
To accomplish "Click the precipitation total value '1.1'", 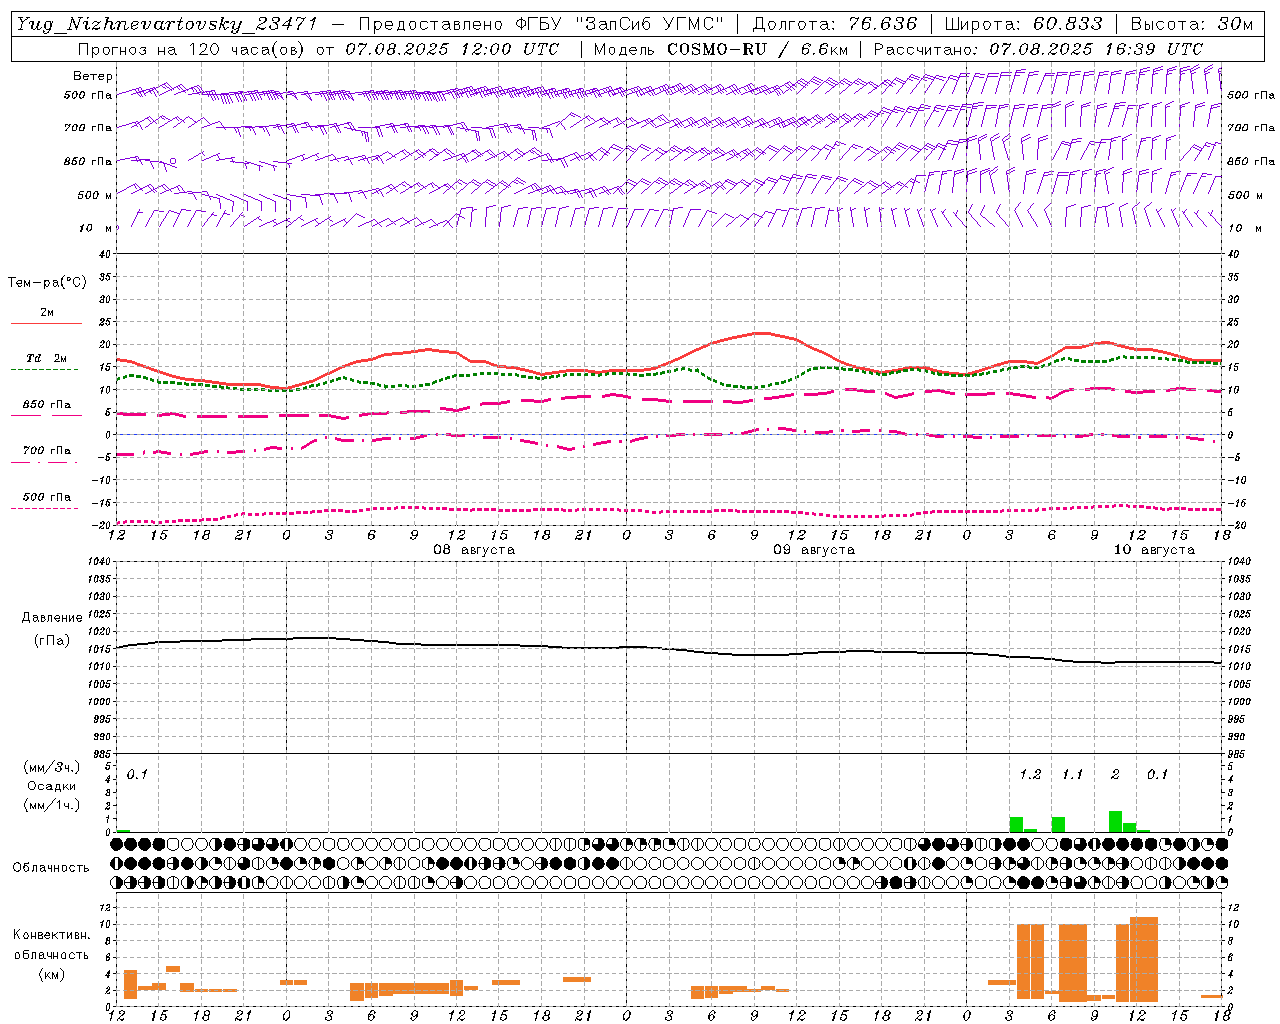I will [x=1072, y=775].
